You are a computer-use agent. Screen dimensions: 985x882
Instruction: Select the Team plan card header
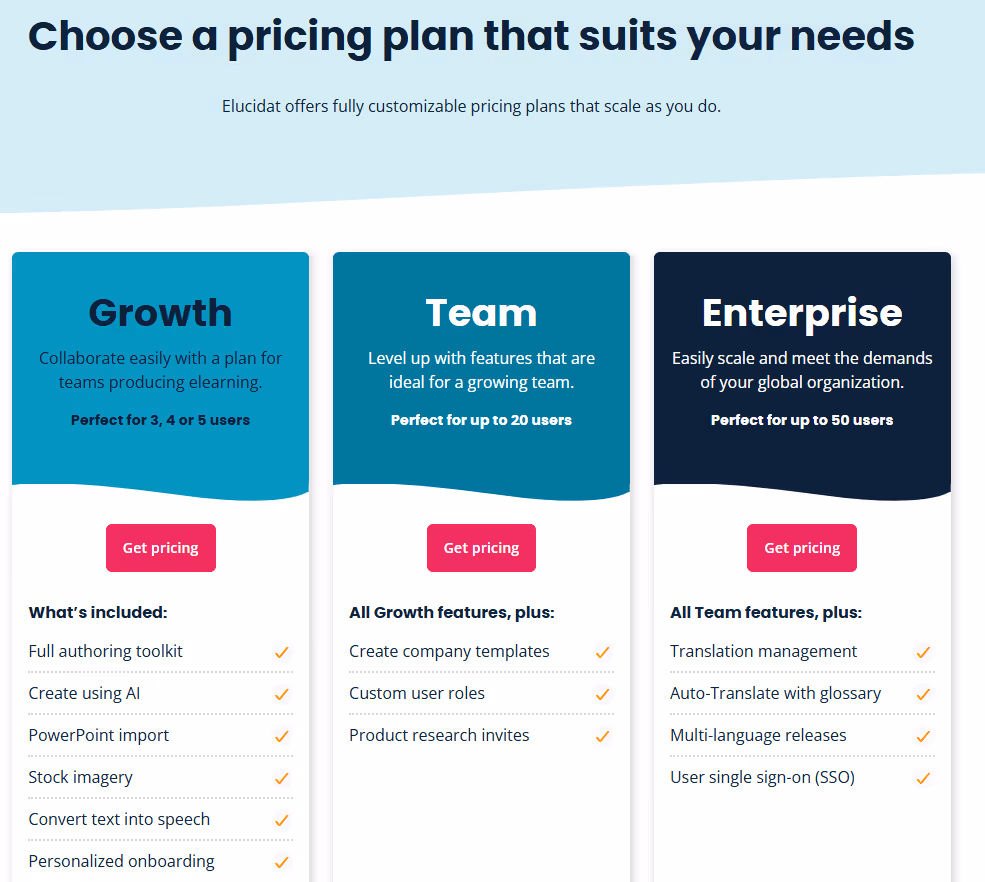(x=481, y=313)
